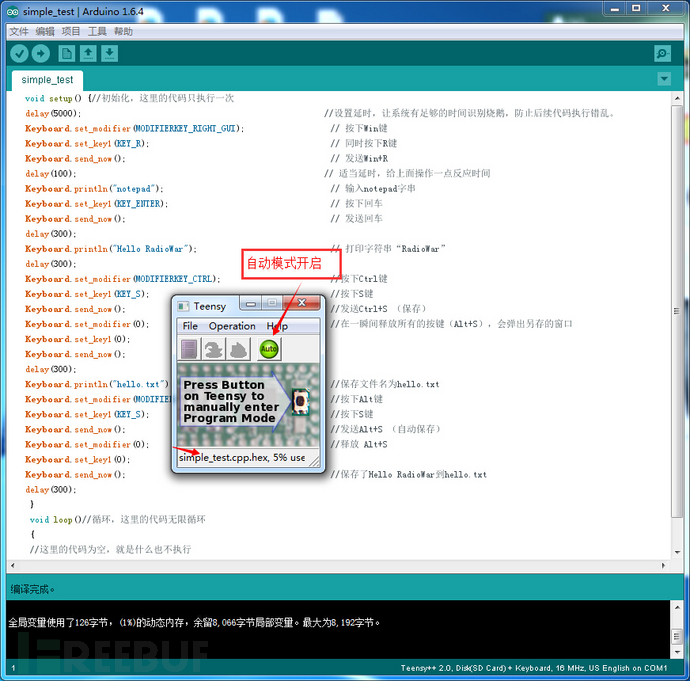Click the Teensy window title icon

[x=183, y=306]
